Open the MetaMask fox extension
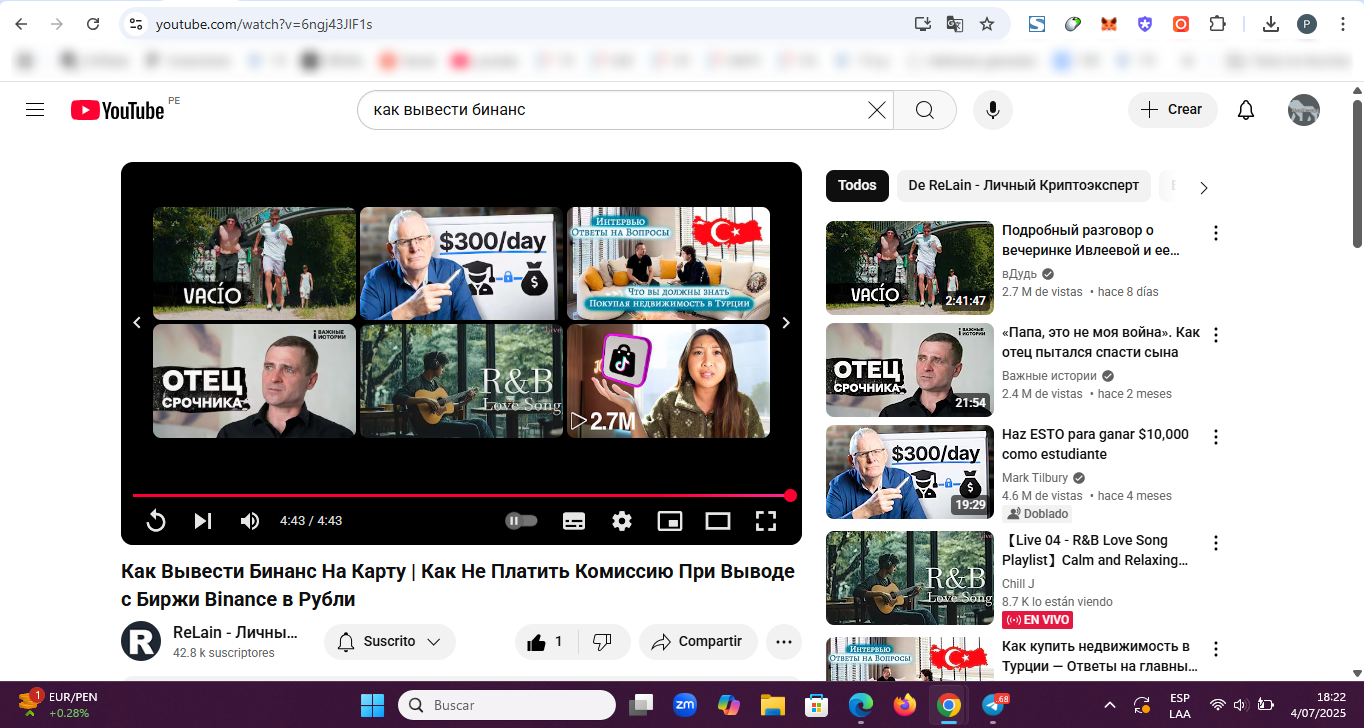This screenshot has width=1364, height=728. pos(1109,24)
